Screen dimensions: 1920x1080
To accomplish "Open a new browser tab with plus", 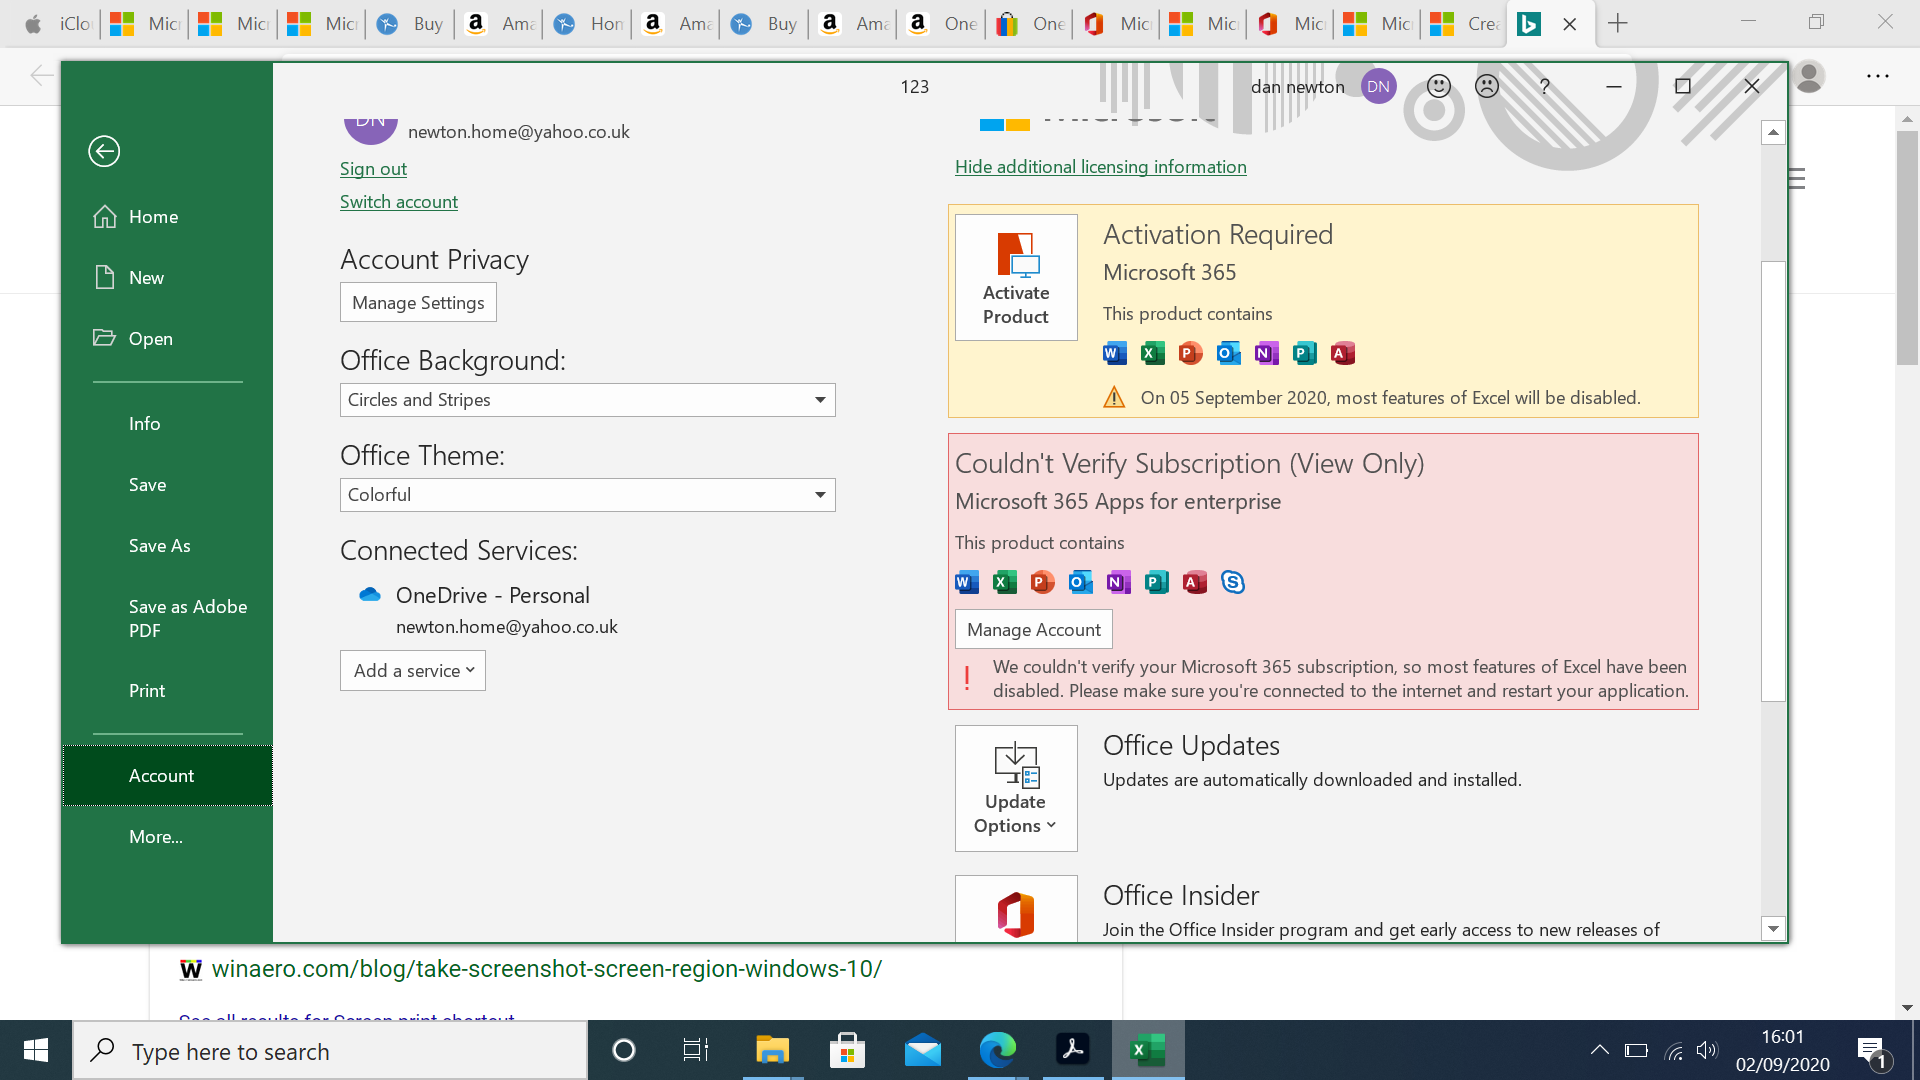I will [x=1618, y=23].
